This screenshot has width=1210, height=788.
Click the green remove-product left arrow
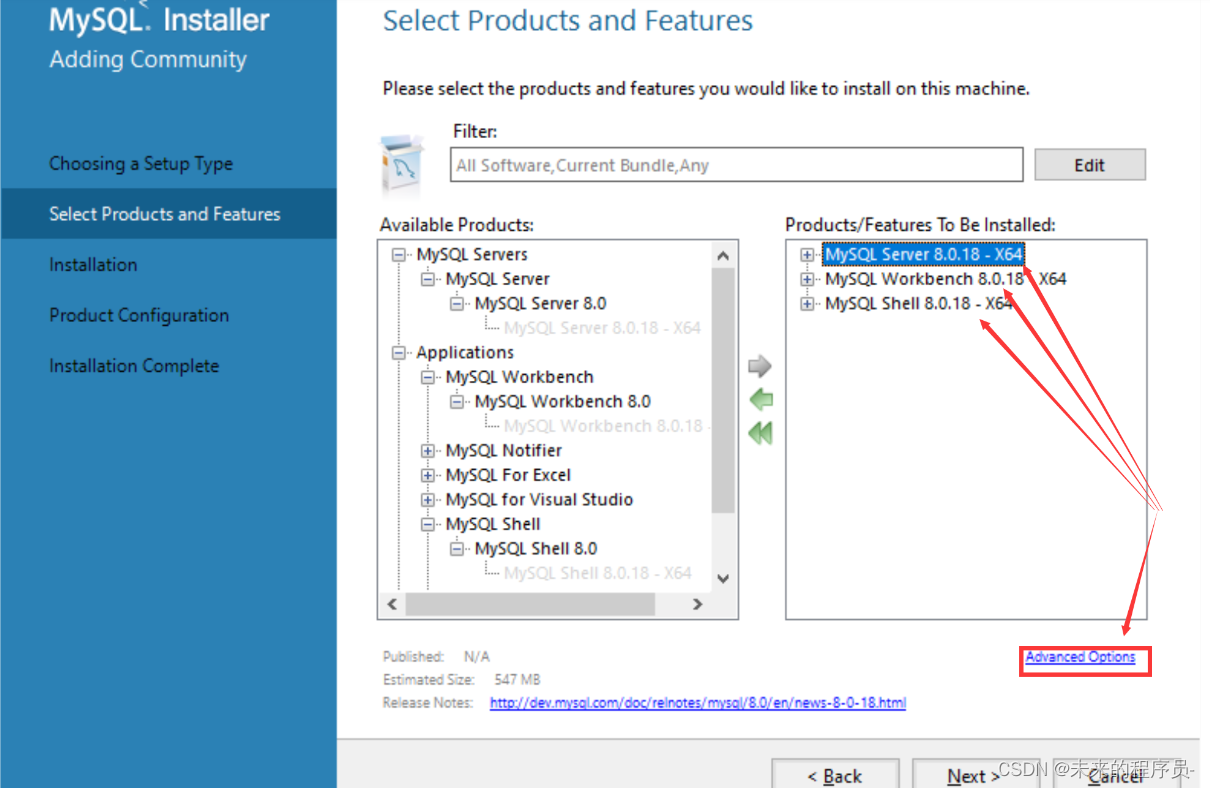coord(760,400)
